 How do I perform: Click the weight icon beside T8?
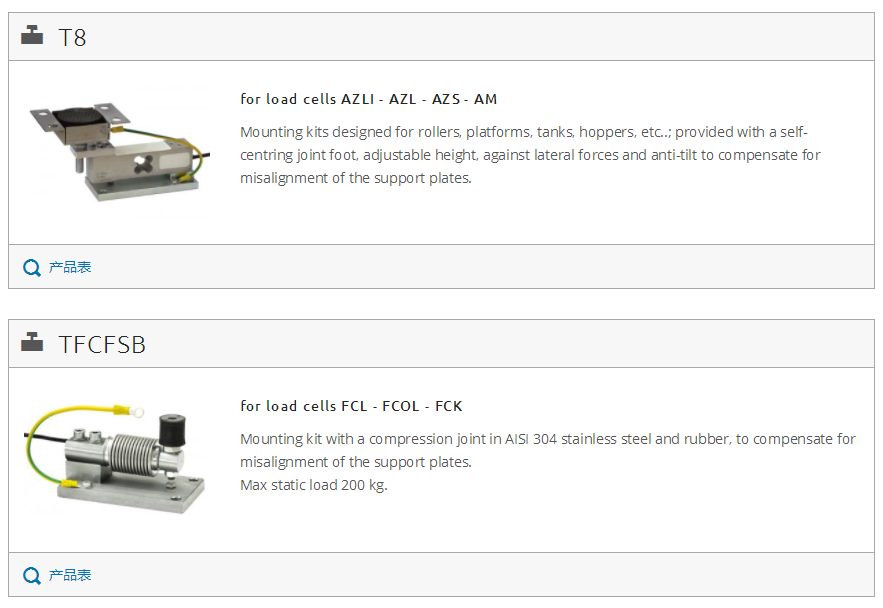(32, 35)
